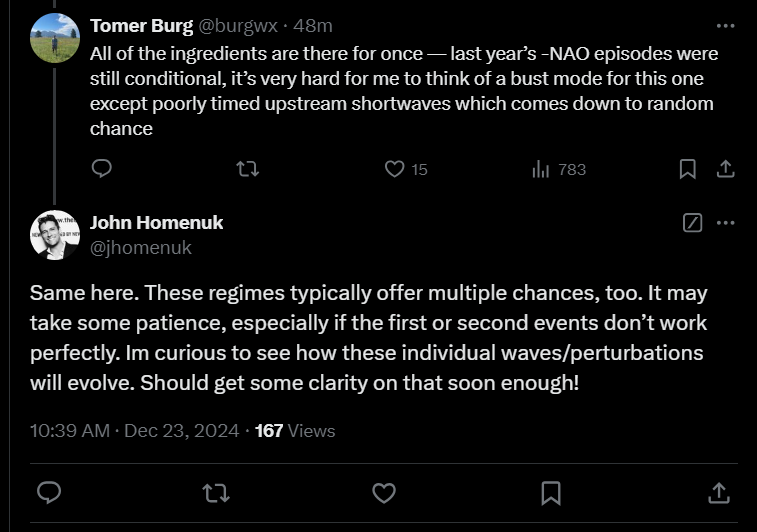Screen dimensions: 757x532
Task: Visit the @burgwx handle link
Action: [x=238, y=26]
